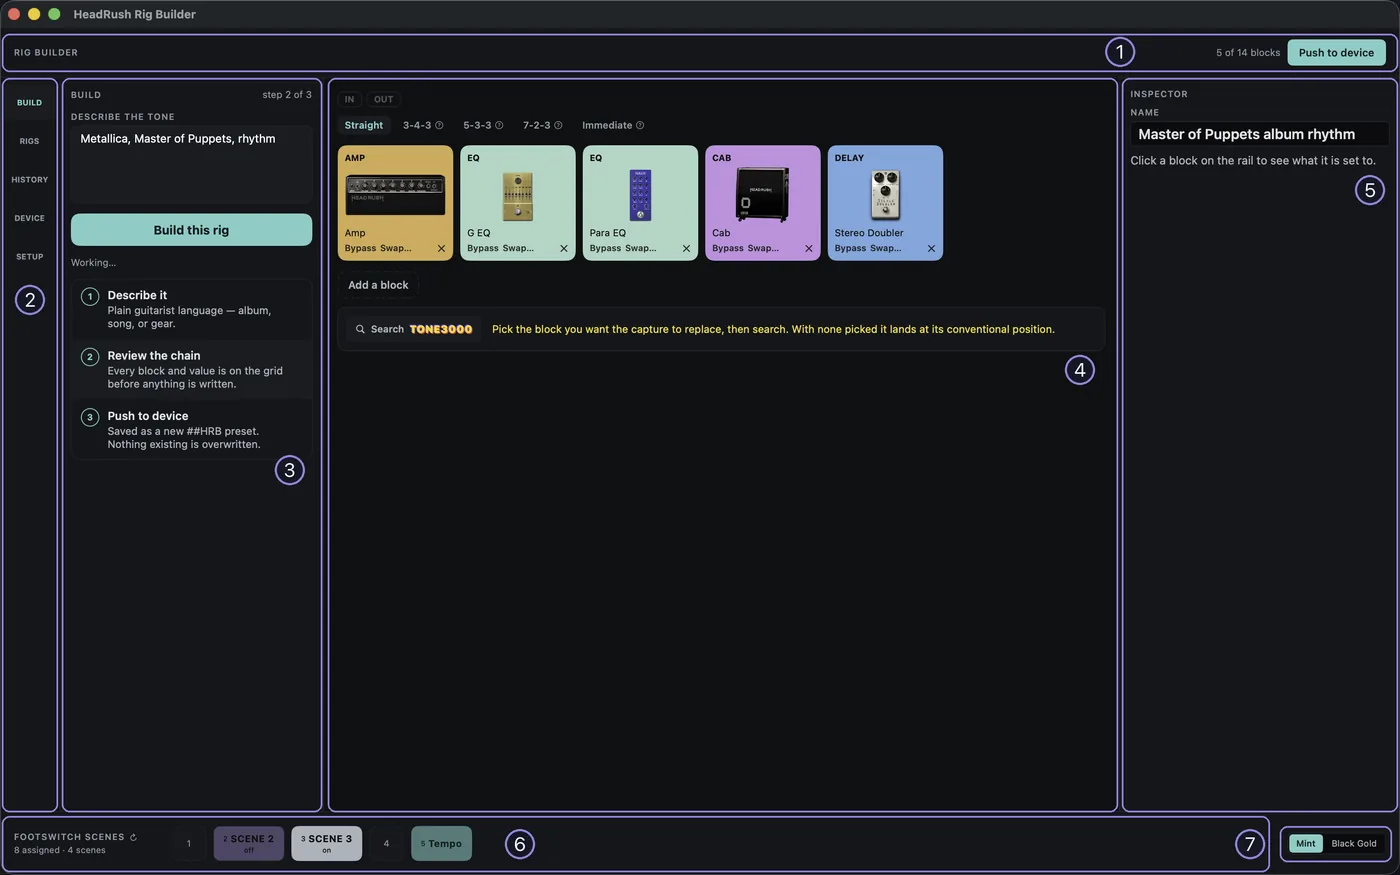The width and height of the screenshot is (1400, 875).
Task: Select footswitch 4
Action: point(386,844)
